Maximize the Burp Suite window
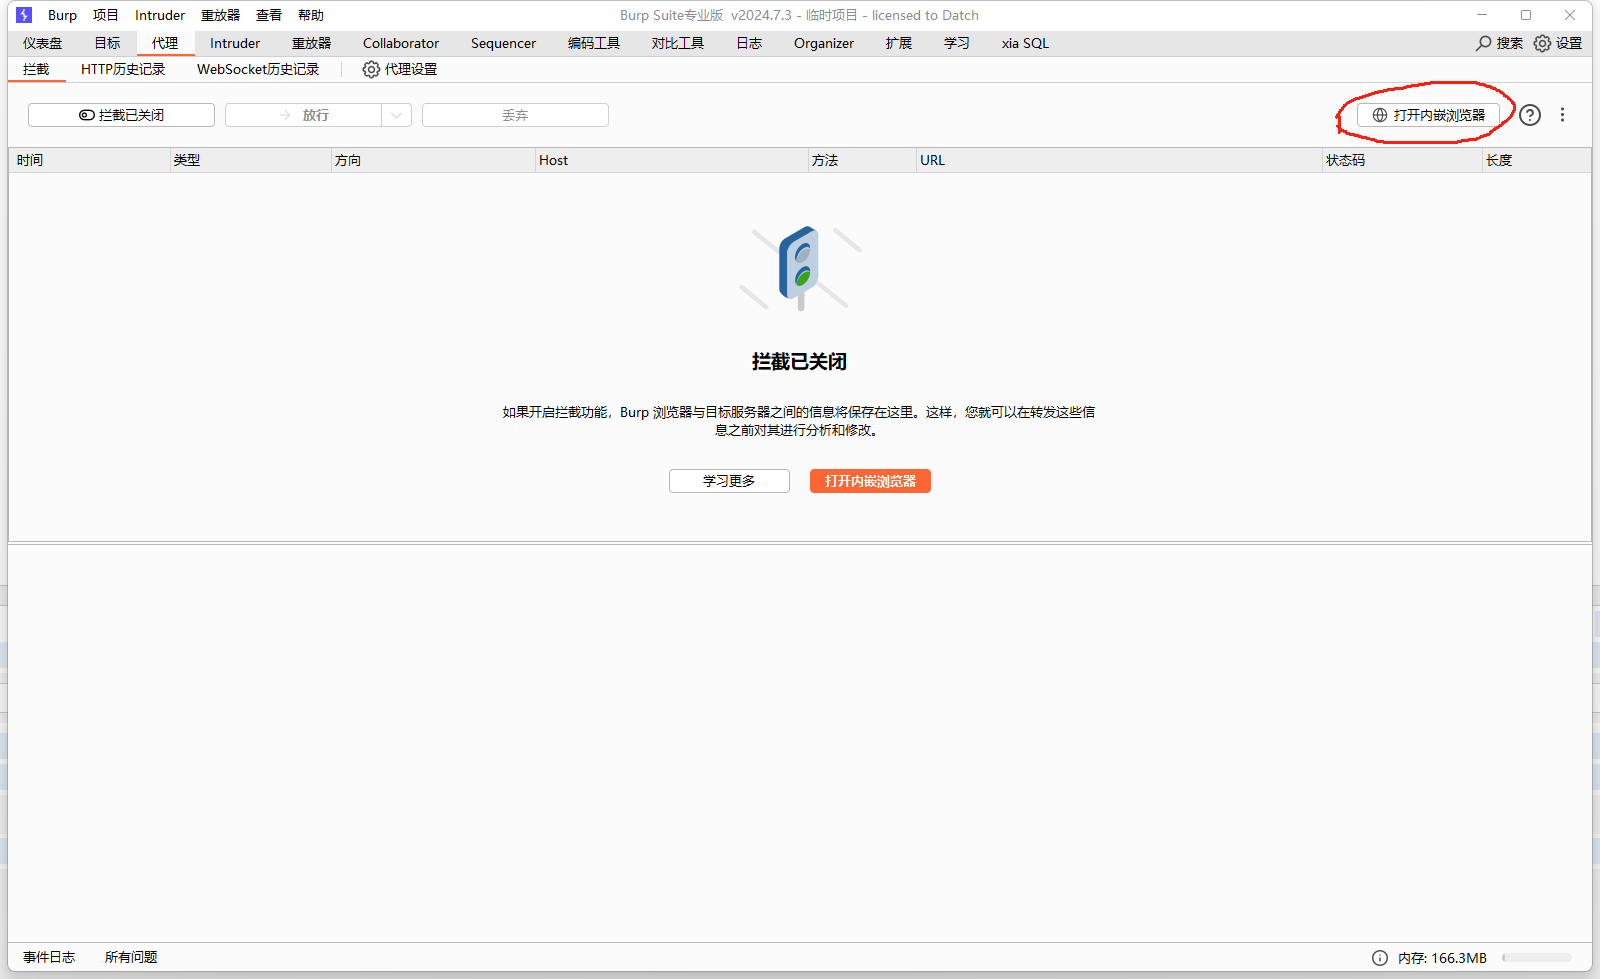The height and width of the screenshot is (979, 1600). pyautogui.click(x=1526, y=15)
